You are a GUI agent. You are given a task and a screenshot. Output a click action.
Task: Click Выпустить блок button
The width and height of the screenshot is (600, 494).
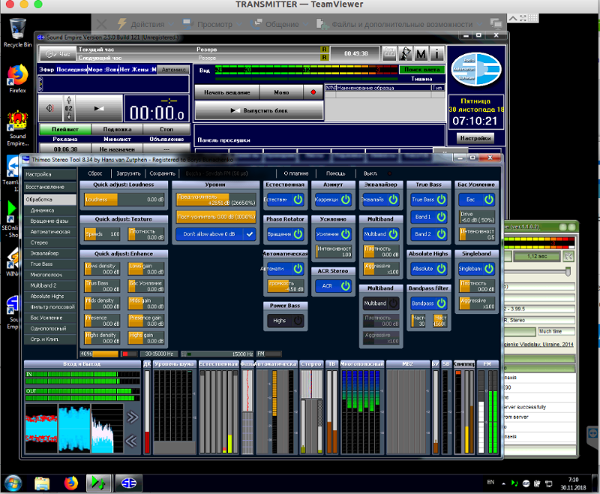259,111
